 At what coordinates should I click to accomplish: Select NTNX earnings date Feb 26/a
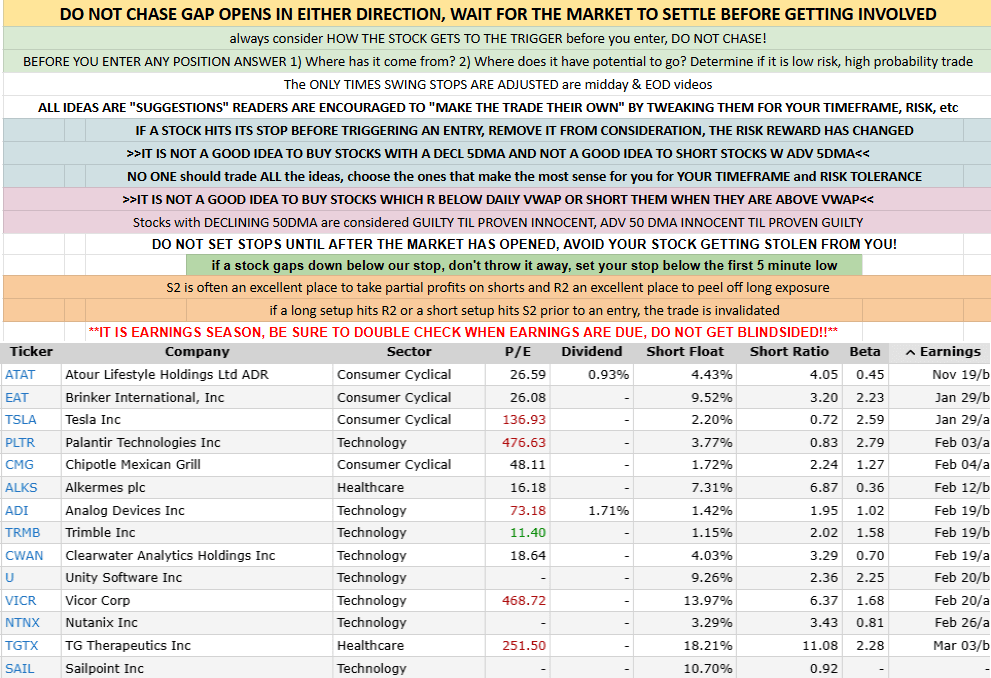[x=962, y=622]
